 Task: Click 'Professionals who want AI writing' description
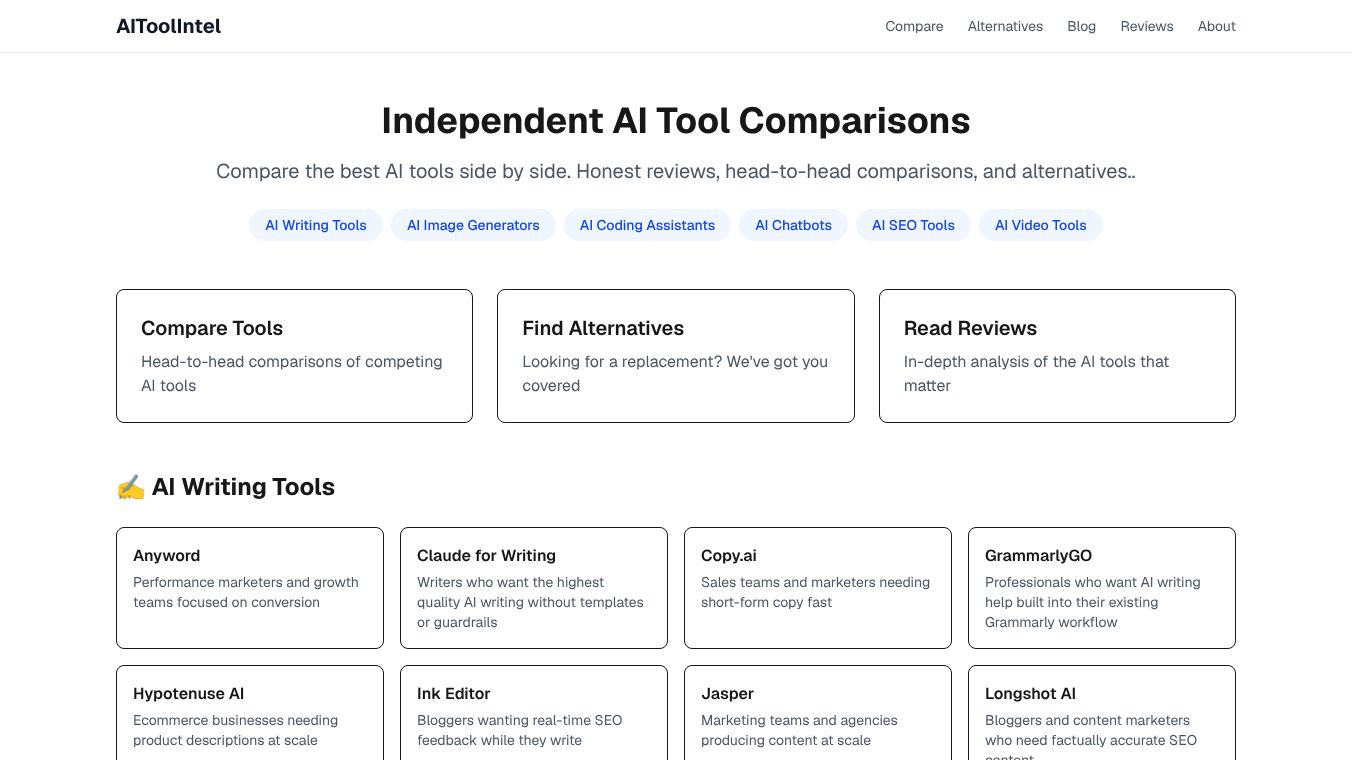[1092, 602]
